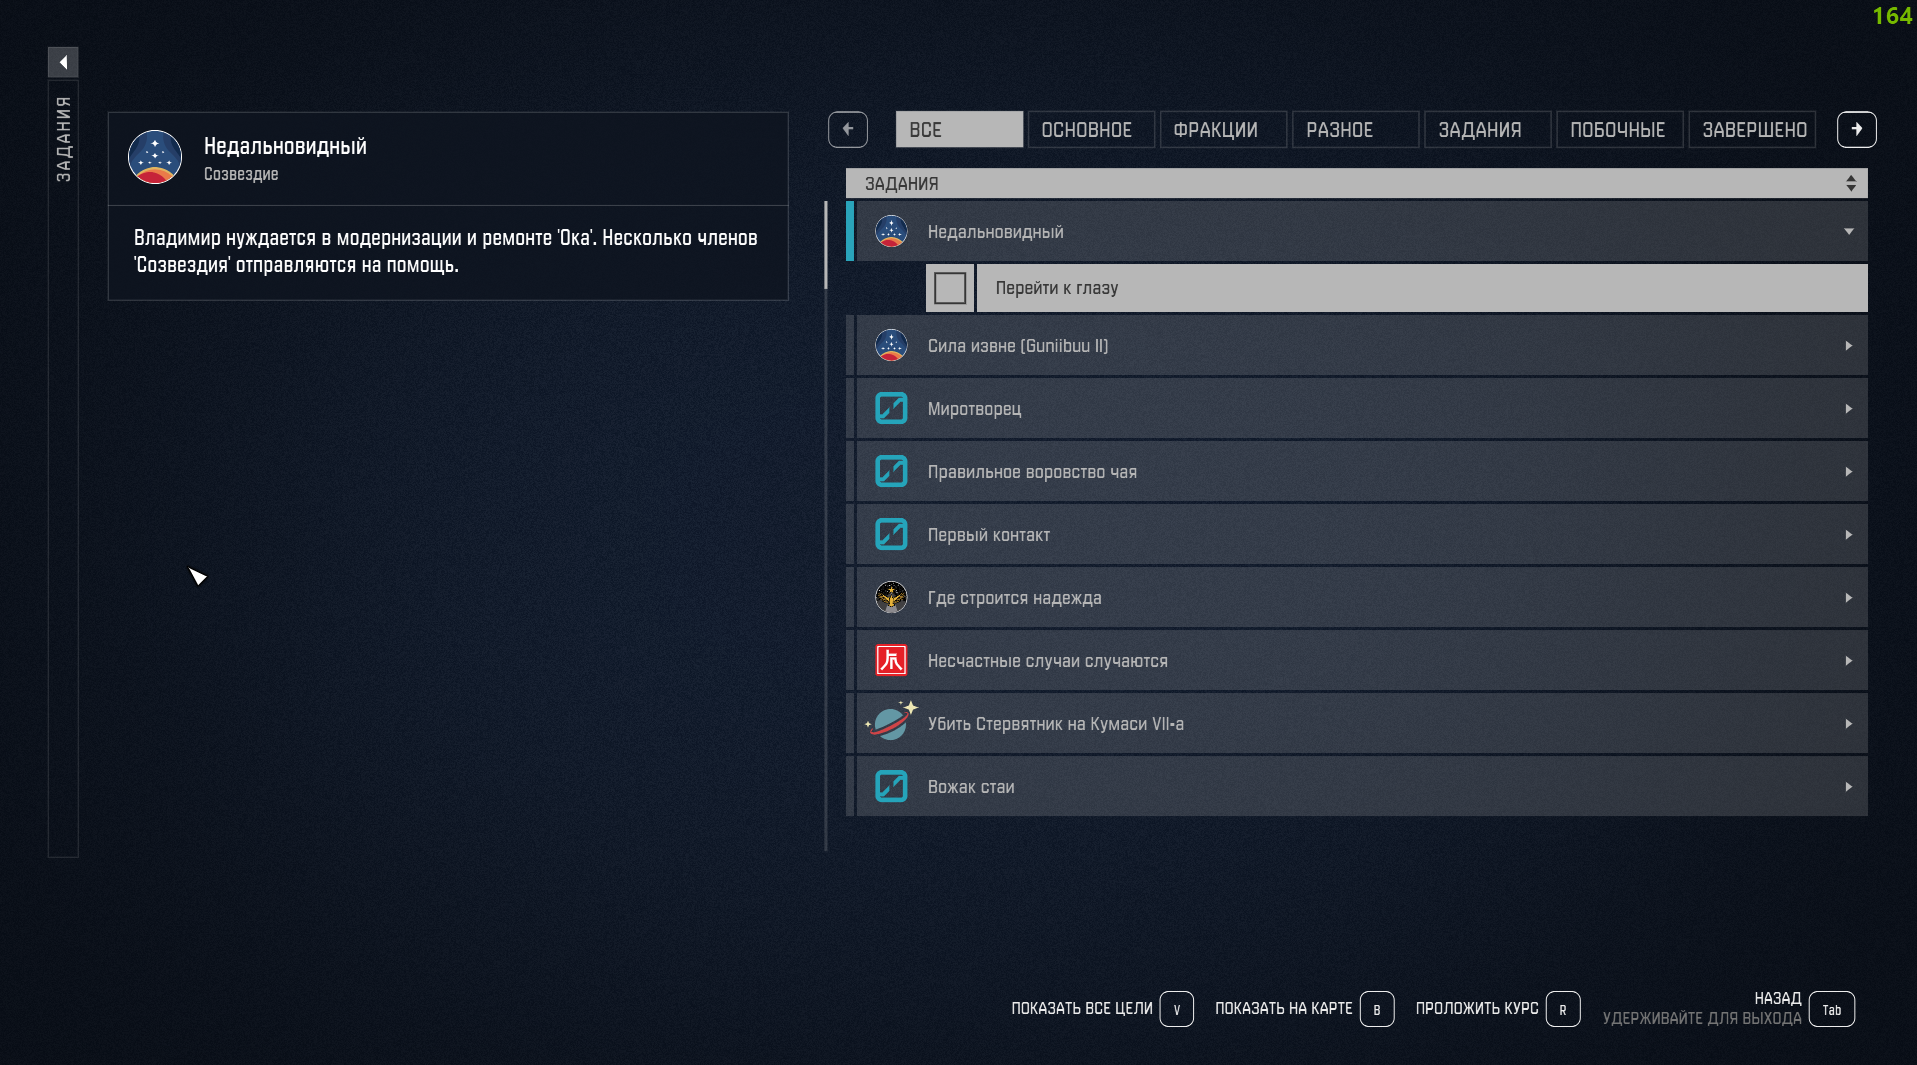
Task: Expand the Вожак стаи quest arrow
Action: pyautogui.click(x=1849, y=786)
